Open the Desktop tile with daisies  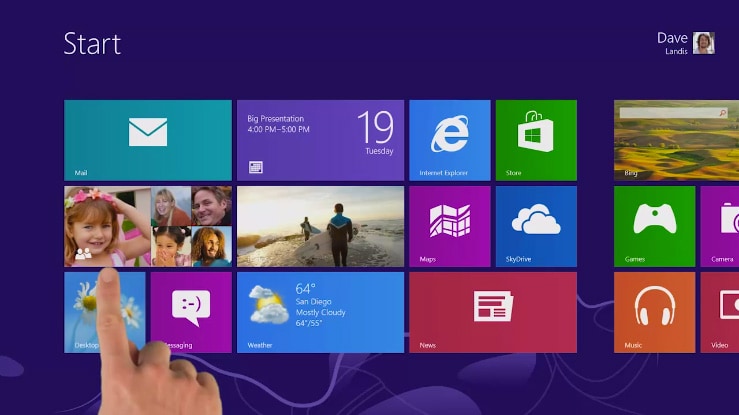[105, 312]
